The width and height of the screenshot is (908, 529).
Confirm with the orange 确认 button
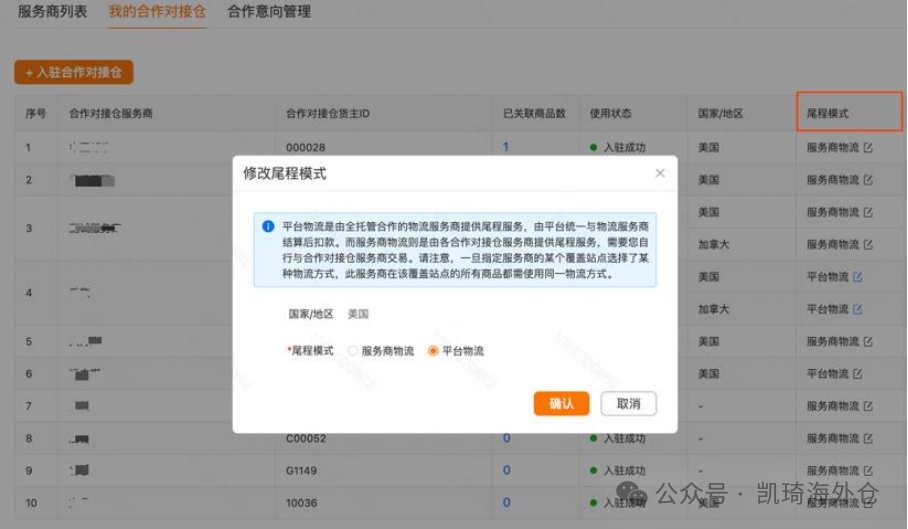click(x=561, y=403)
